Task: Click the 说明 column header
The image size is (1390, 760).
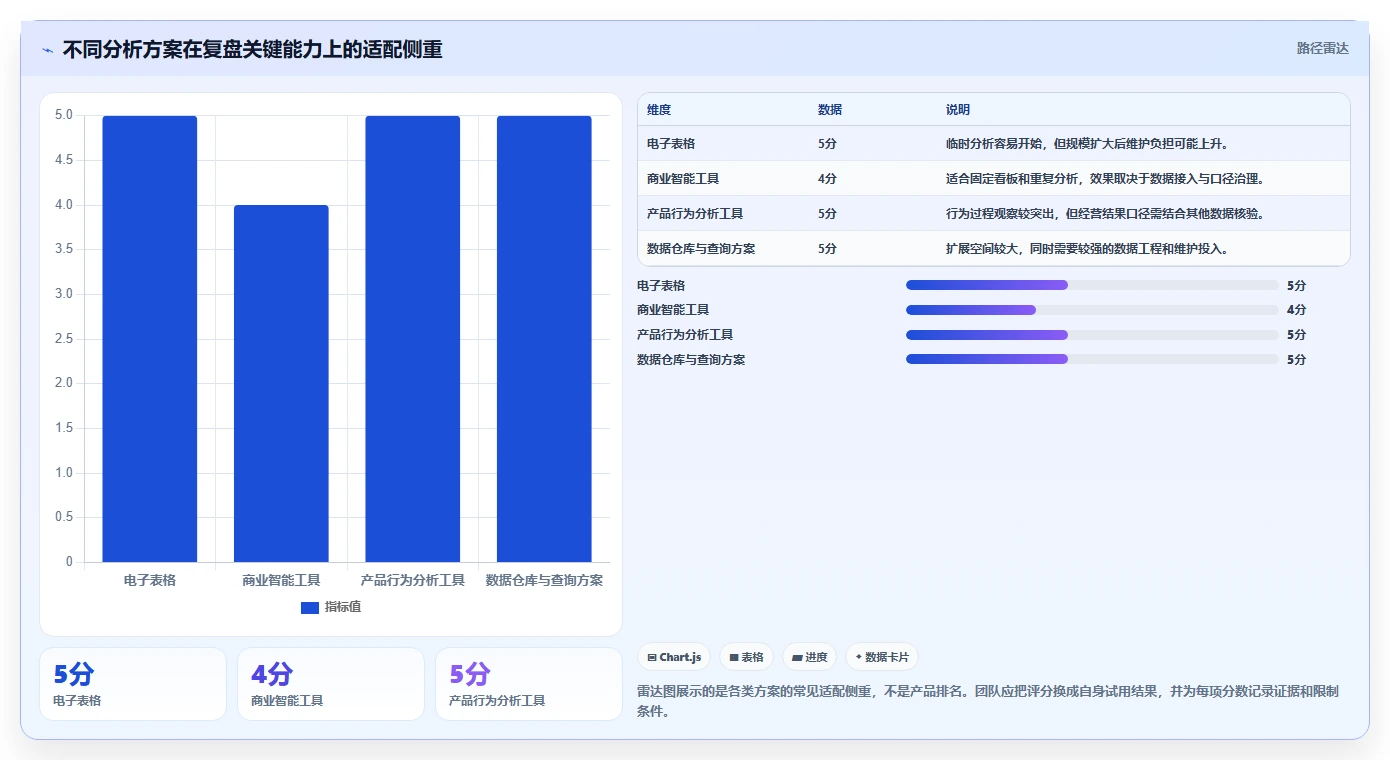Action: [x=958, y=110]
